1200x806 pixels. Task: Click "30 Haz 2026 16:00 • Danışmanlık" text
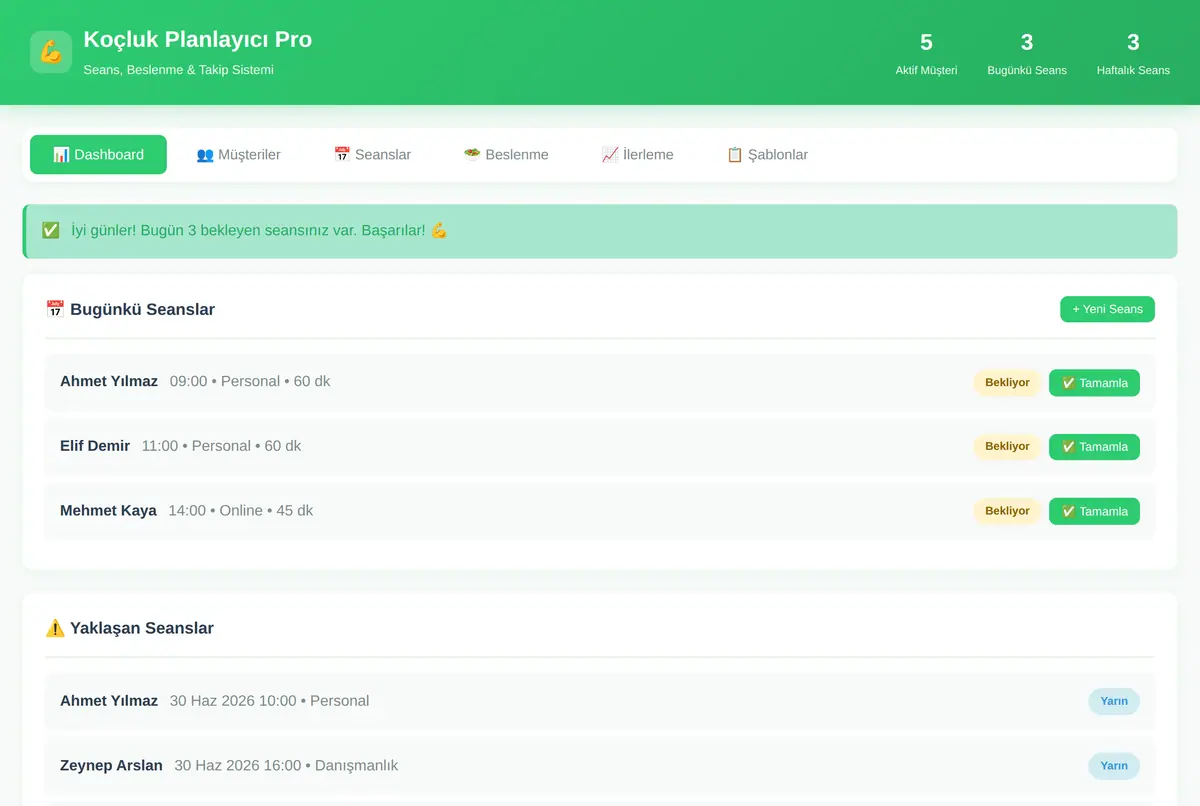click(x=286, y=765)
